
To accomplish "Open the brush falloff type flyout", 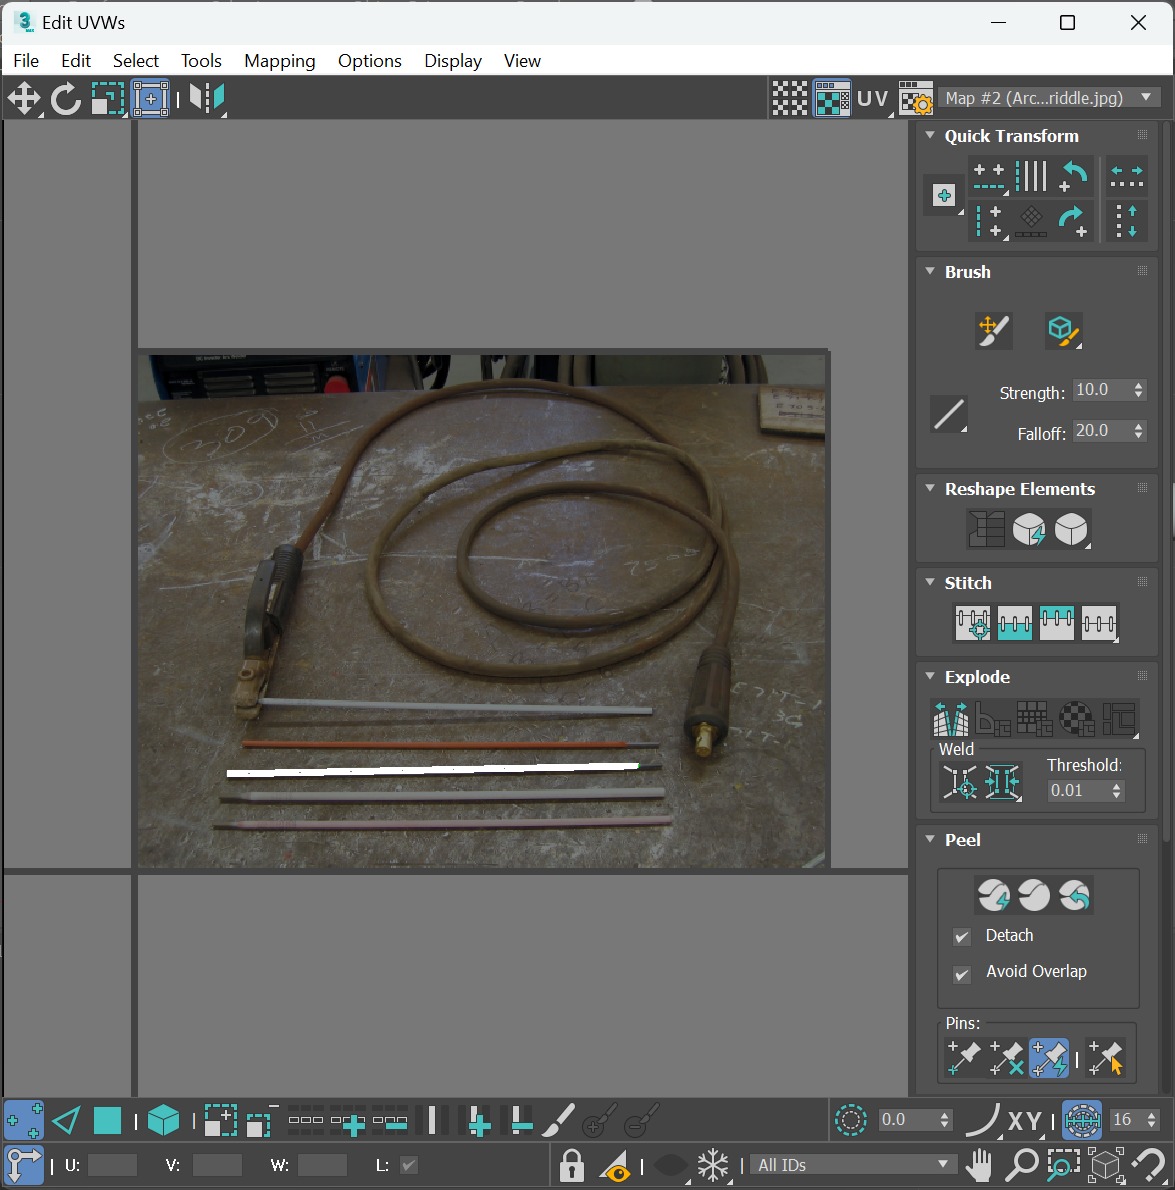I will tap(949, 414).
